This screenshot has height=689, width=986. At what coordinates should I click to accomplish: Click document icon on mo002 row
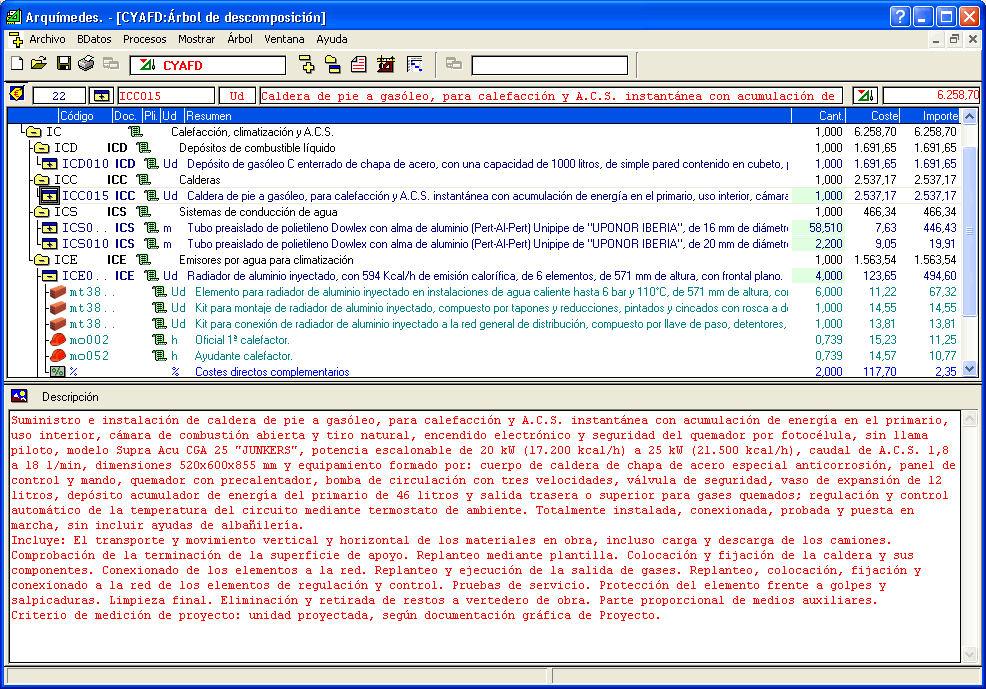pos(159,340)
